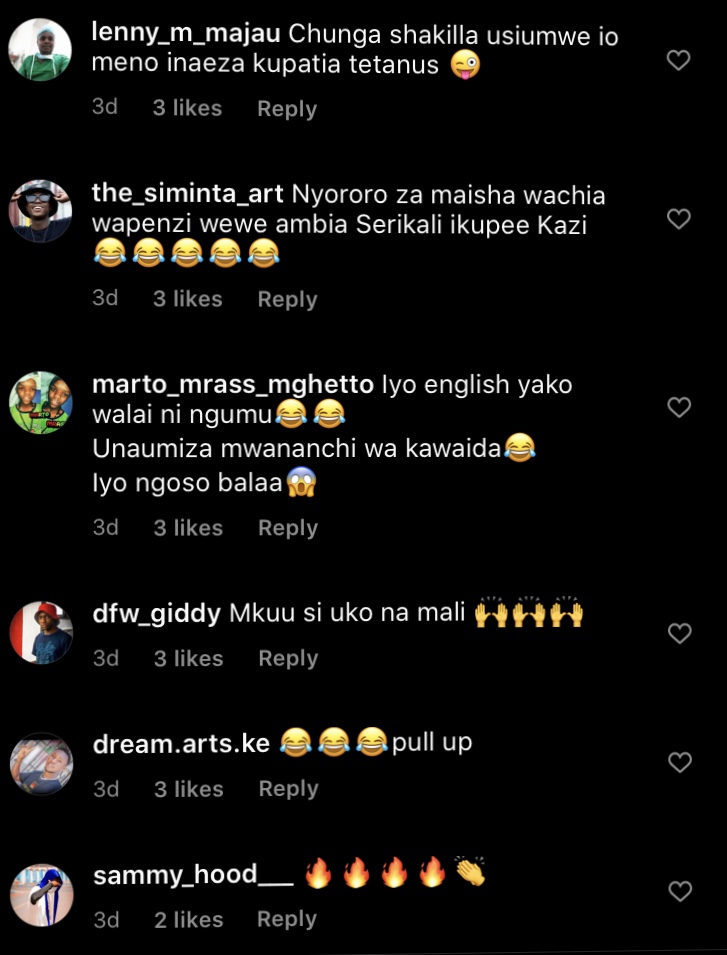The width and height of the screenshot is (727, 955).
Task: Open the_siminta_art's avatar
Action: point(40,211)
